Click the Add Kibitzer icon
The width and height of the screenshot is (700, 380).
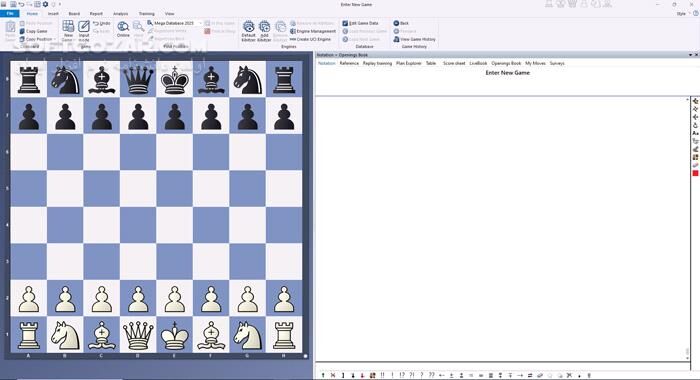point(264,26)
